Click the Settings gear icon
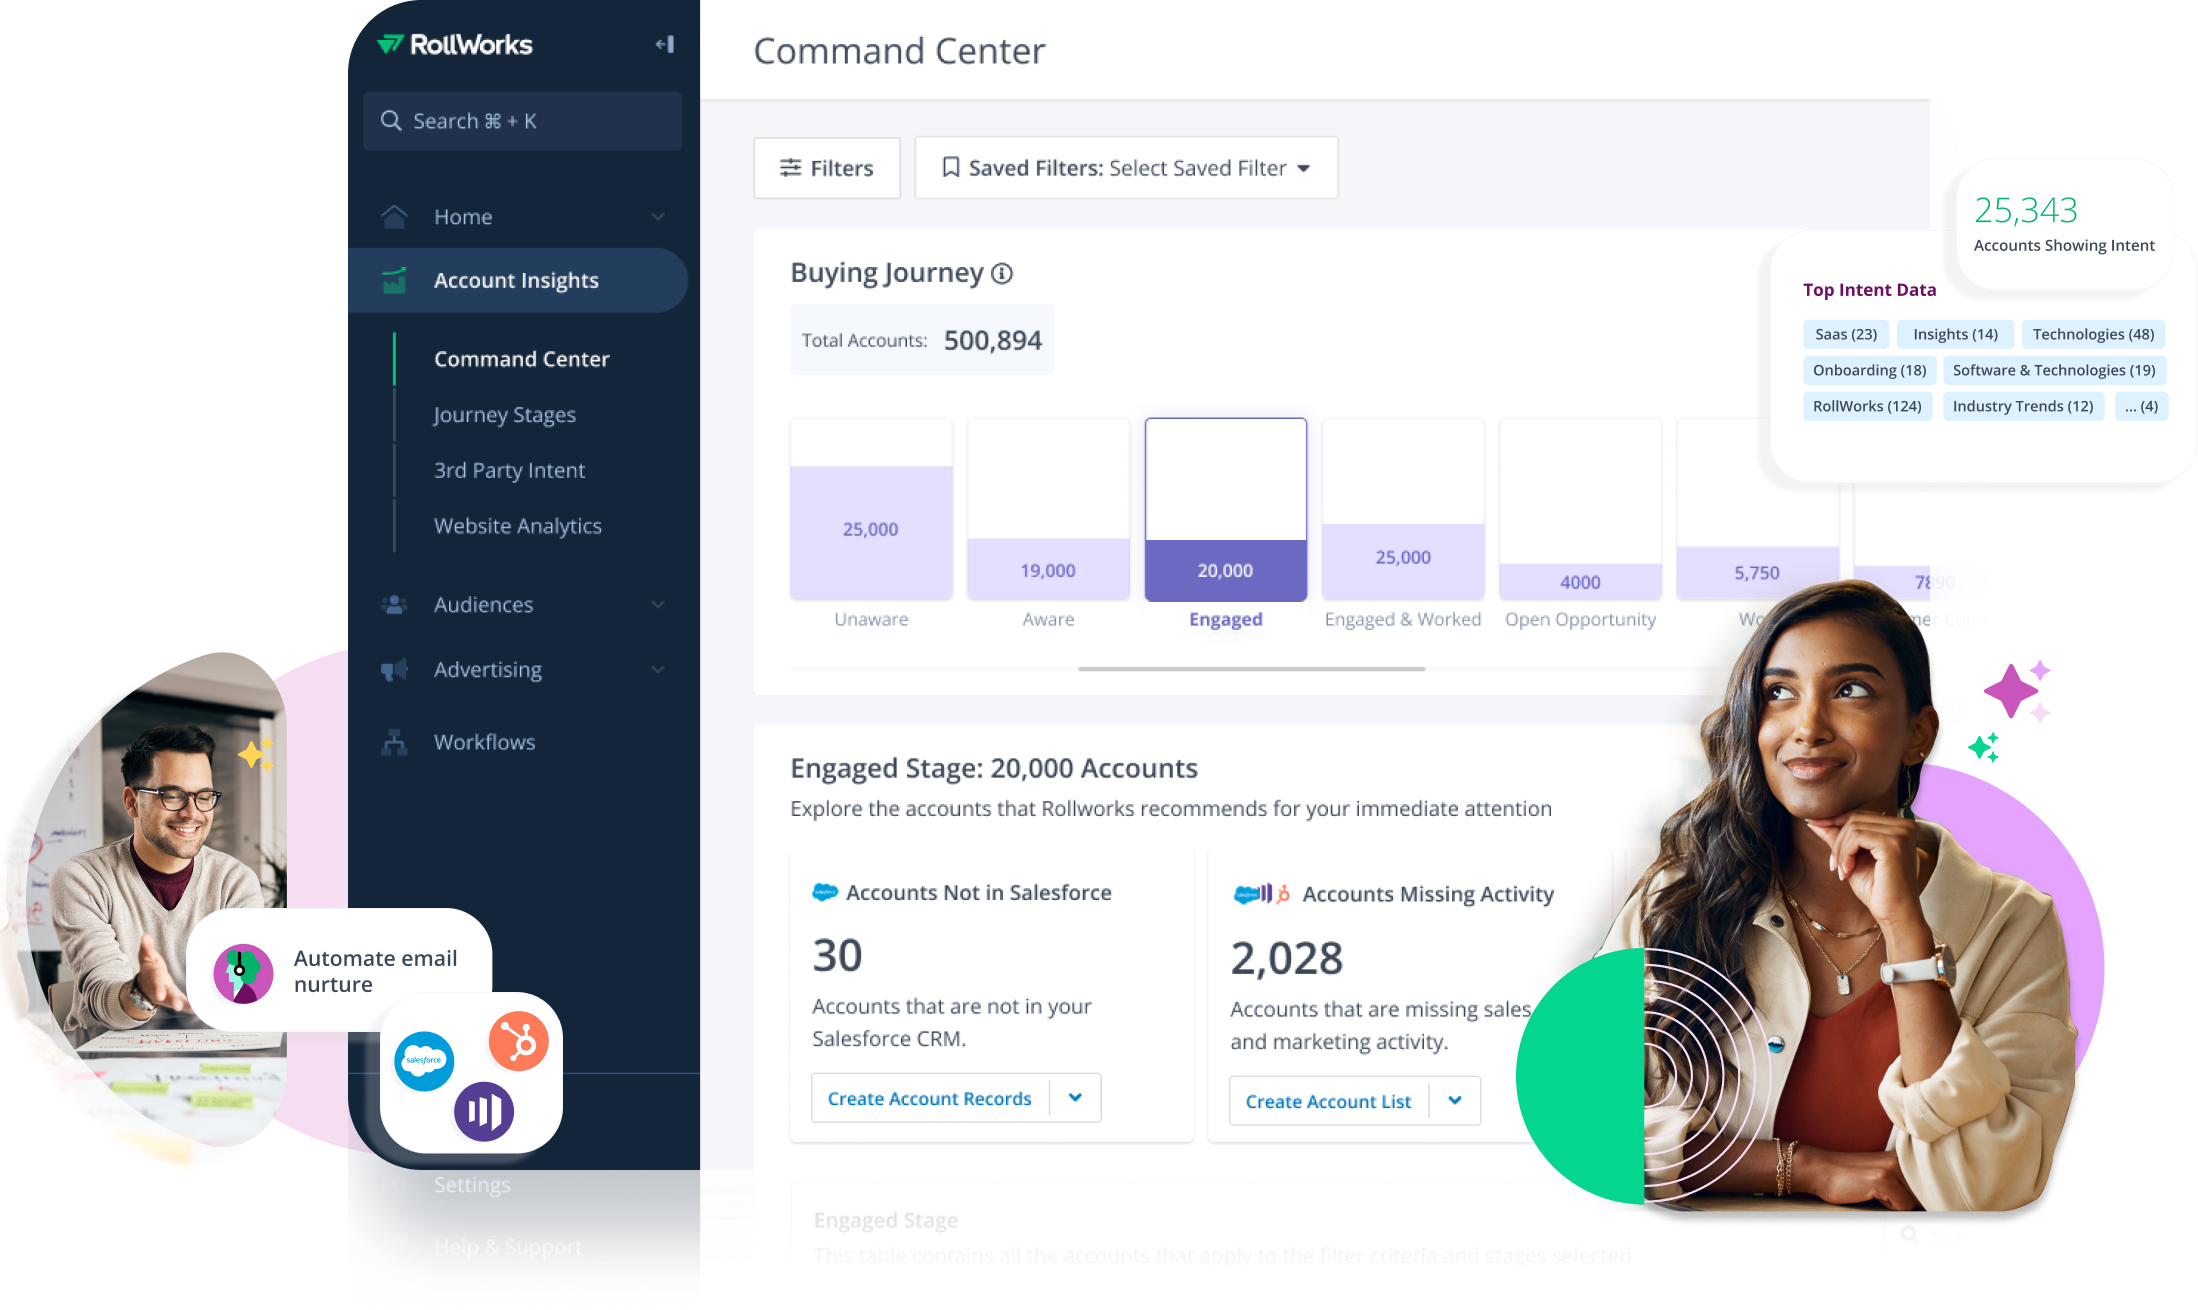Viewport: 2198px width, 1310px height. 395,1185
